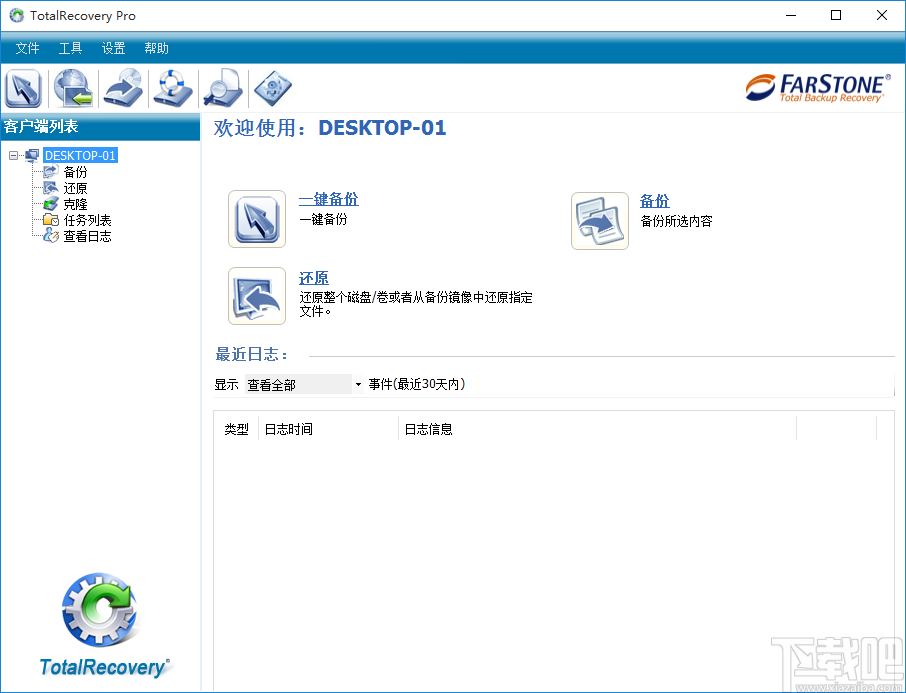
Task: Select the one-key backup toolbar icon
Action: 23,88
